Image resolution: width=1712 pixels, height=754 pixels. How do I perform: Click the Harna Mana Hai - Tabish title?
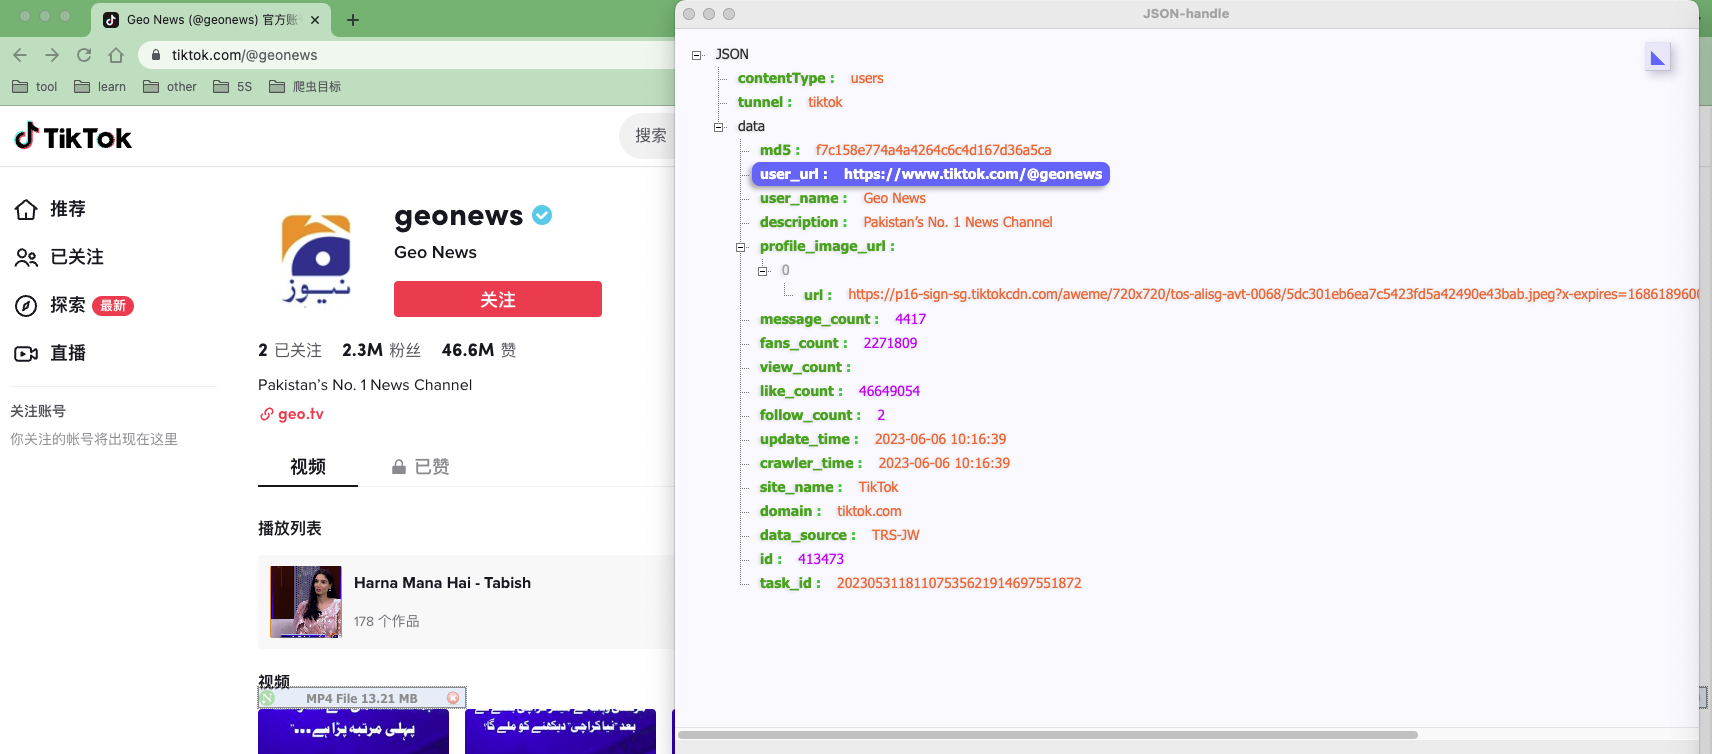point(442,583)
